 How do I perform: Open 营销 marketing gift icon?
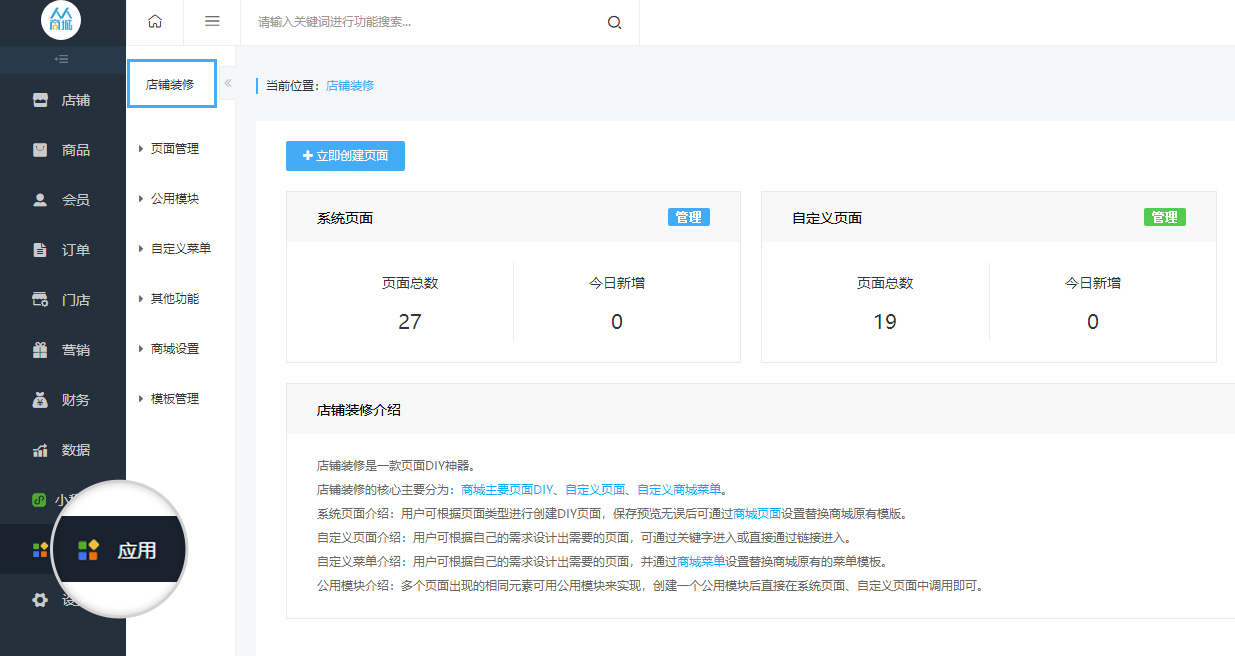pos(40,350)
